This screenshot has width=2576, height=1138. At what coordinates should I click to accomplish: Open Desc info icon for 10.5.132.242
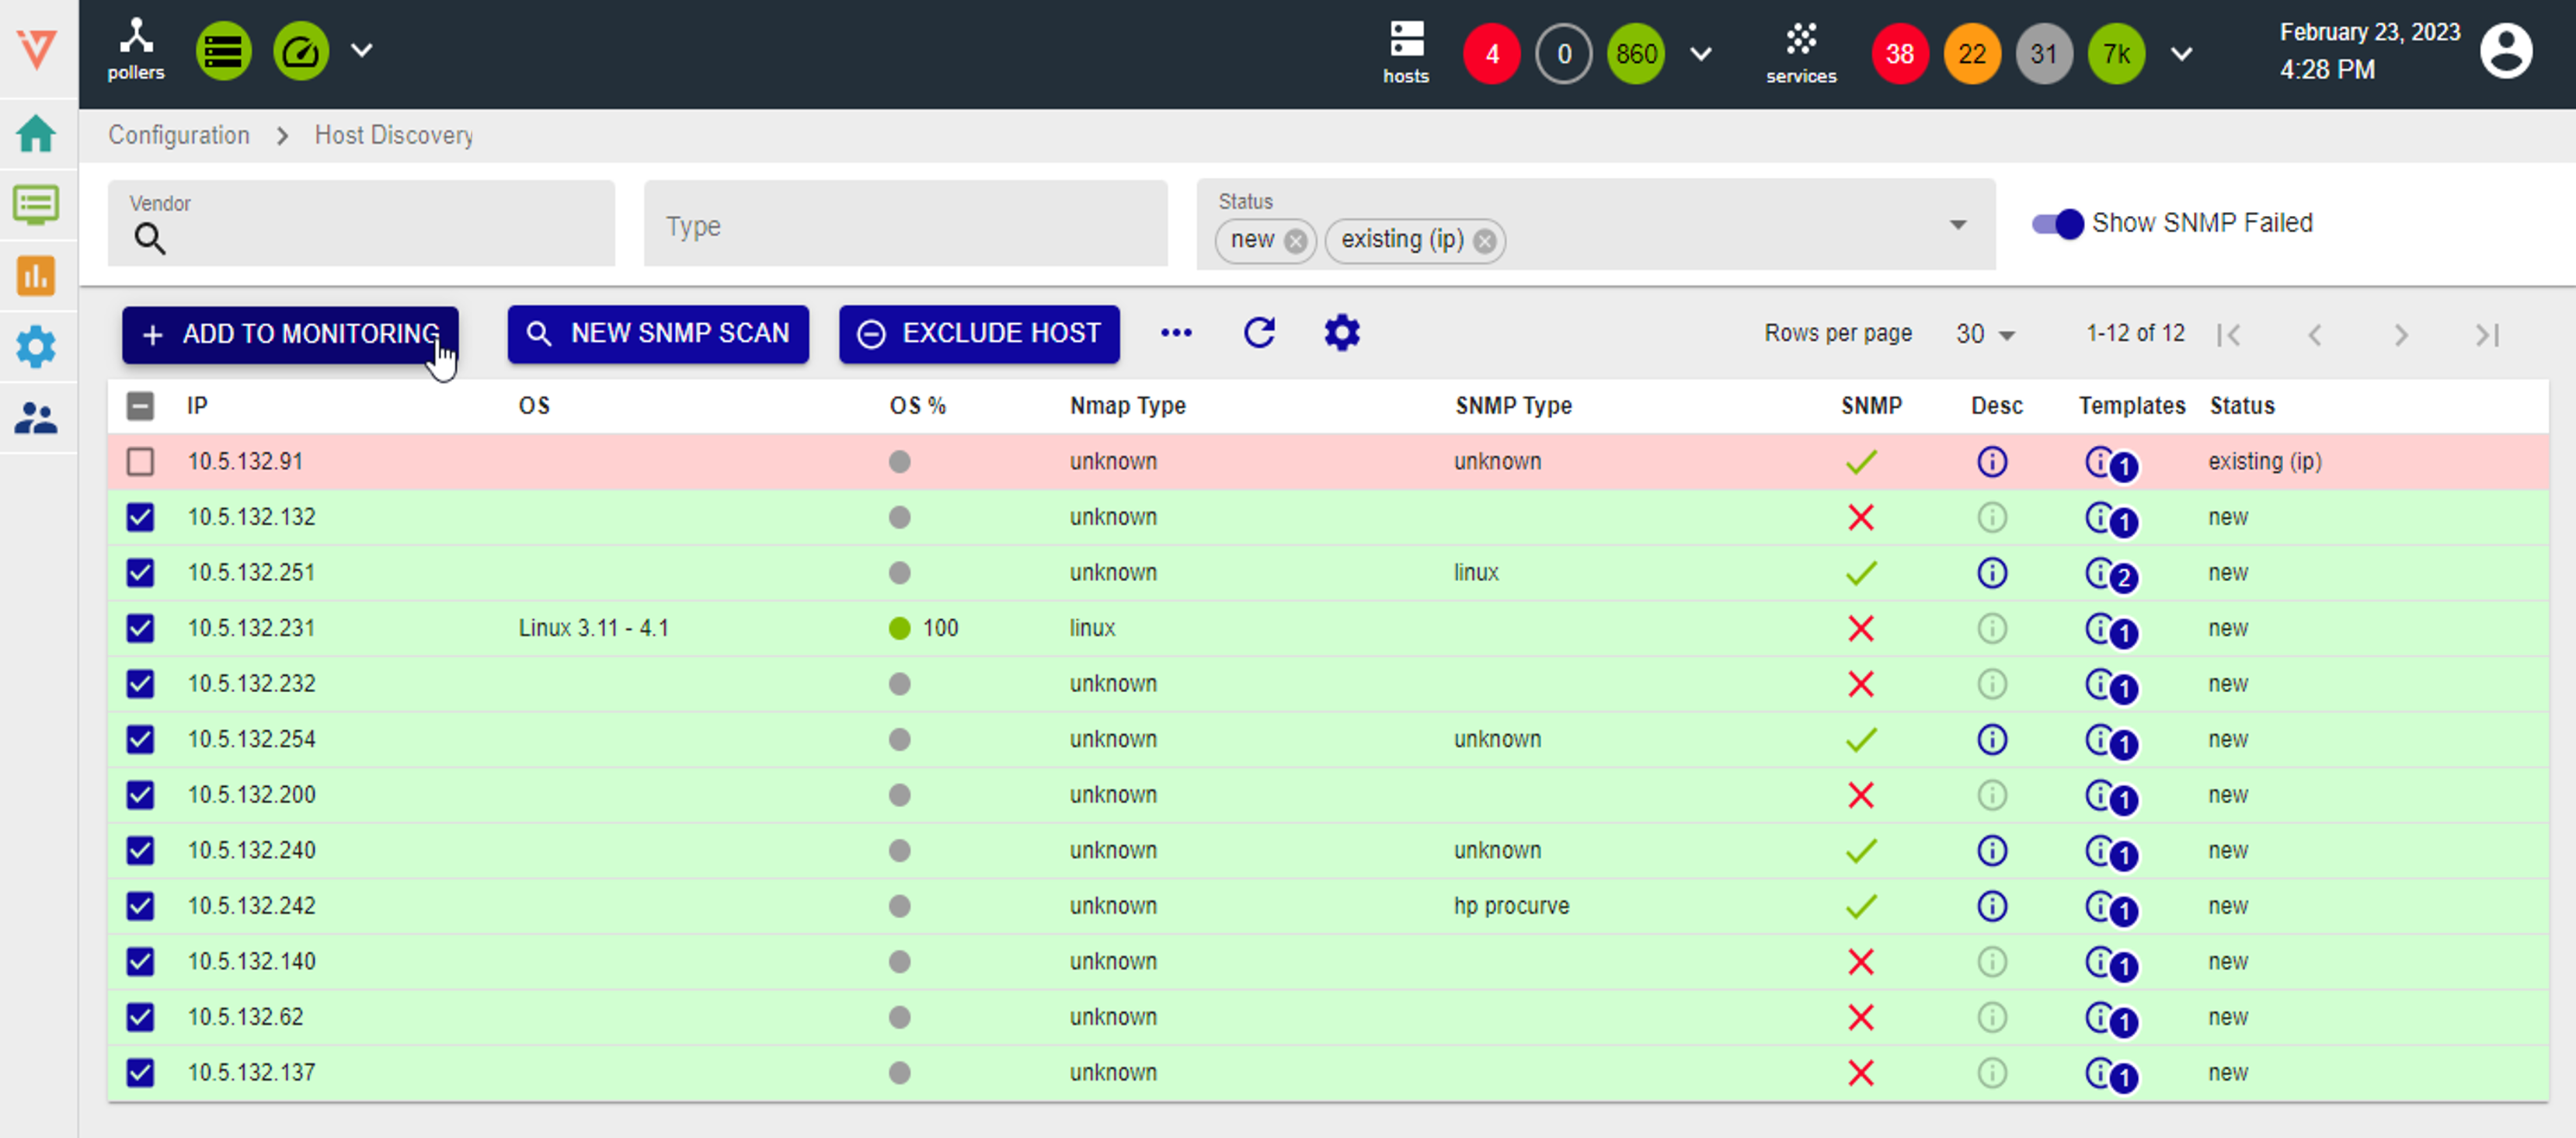(x=1992, y=906)
